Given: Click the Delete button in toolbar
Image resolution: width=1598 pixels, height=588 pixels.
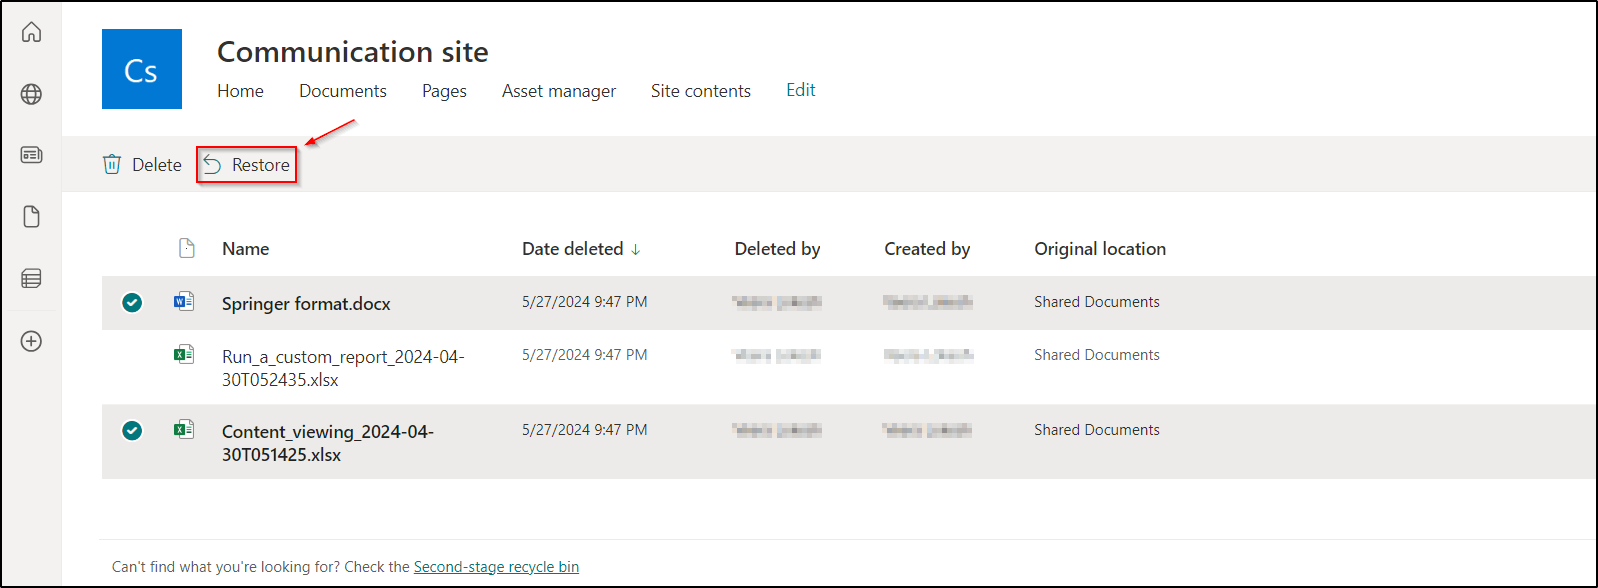Looking at the screenshot, I should point(143,165).
